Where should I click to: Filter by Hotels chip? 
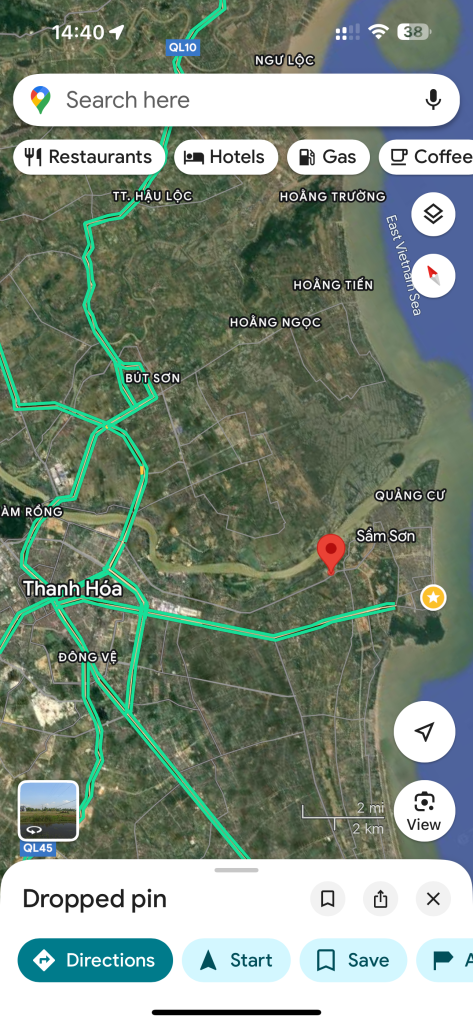(x=226, y=157)
